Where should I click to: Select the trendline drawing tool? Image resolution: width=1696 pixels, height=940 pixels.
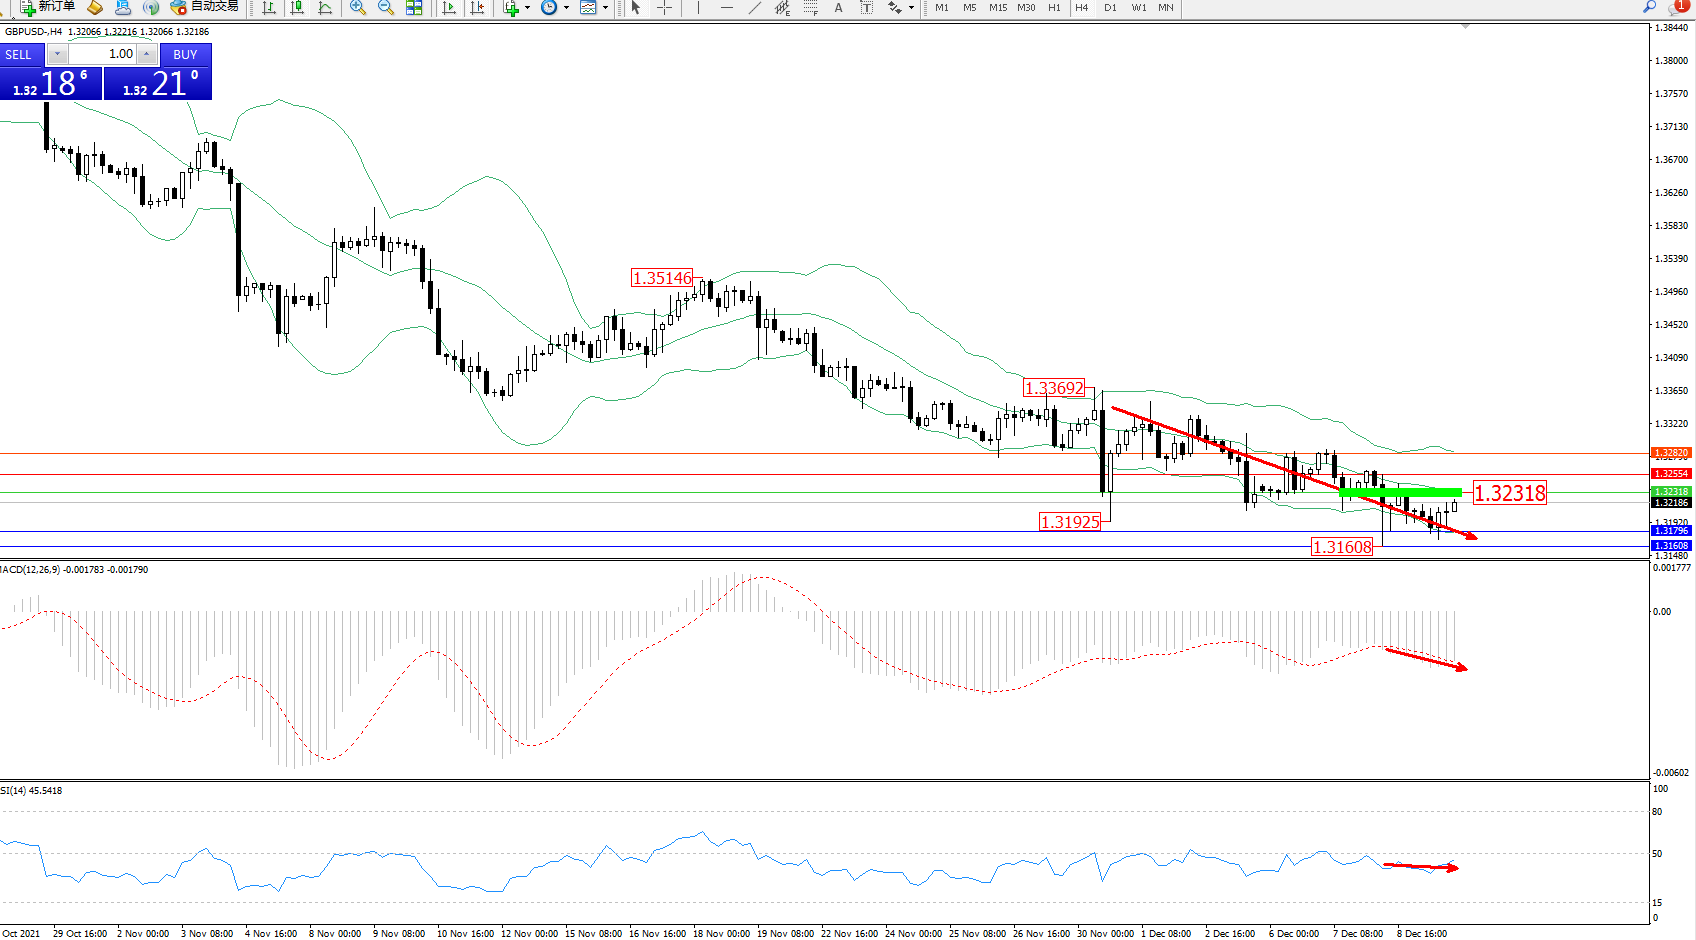(755, 8)
